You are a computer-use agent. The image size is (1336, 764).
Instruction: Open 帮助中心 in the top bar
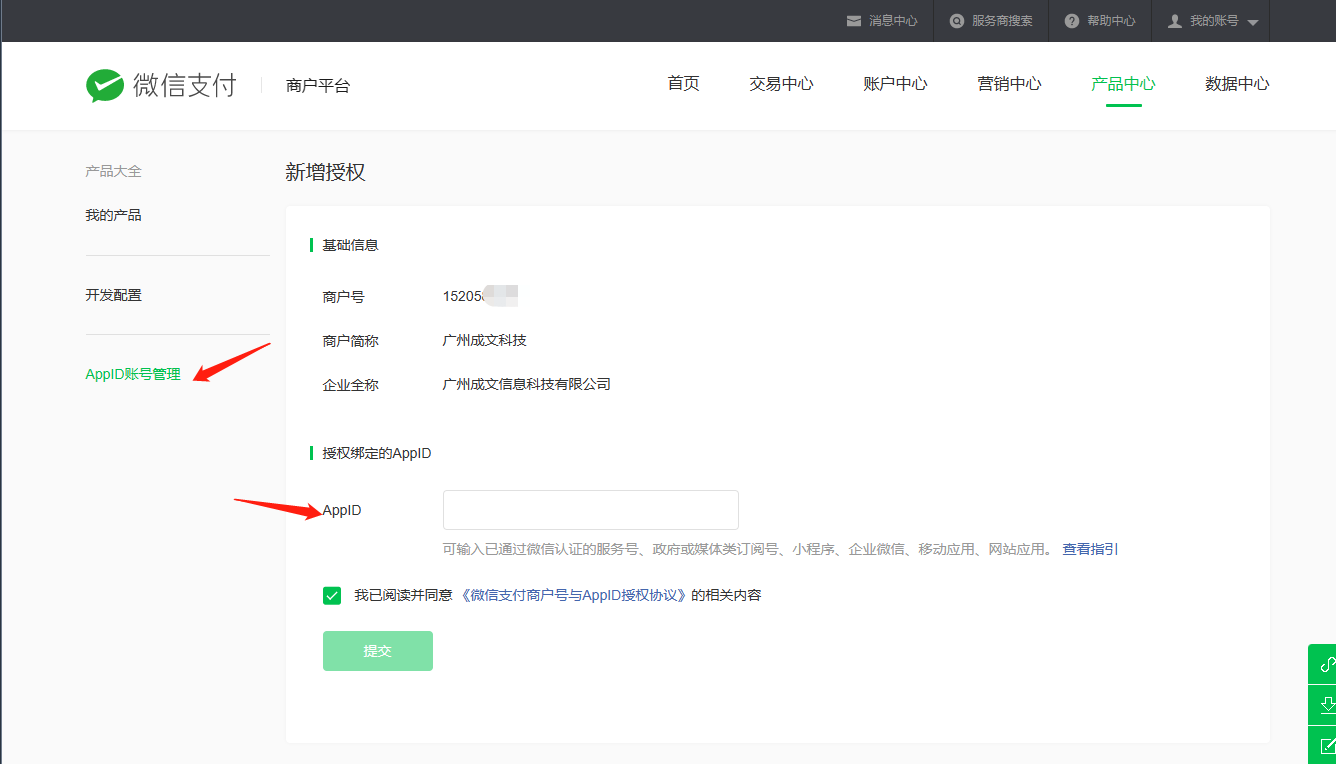point(1111,20)
